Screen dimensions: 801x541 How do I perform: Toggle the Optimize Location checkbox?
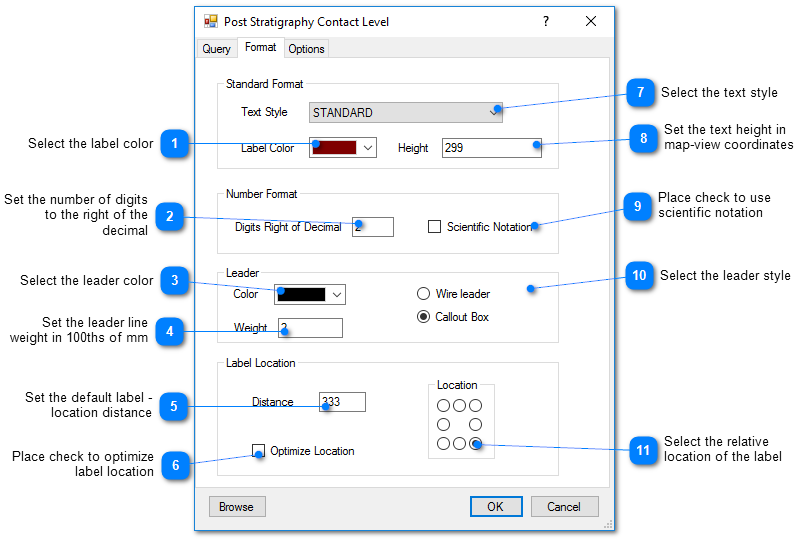259,451
